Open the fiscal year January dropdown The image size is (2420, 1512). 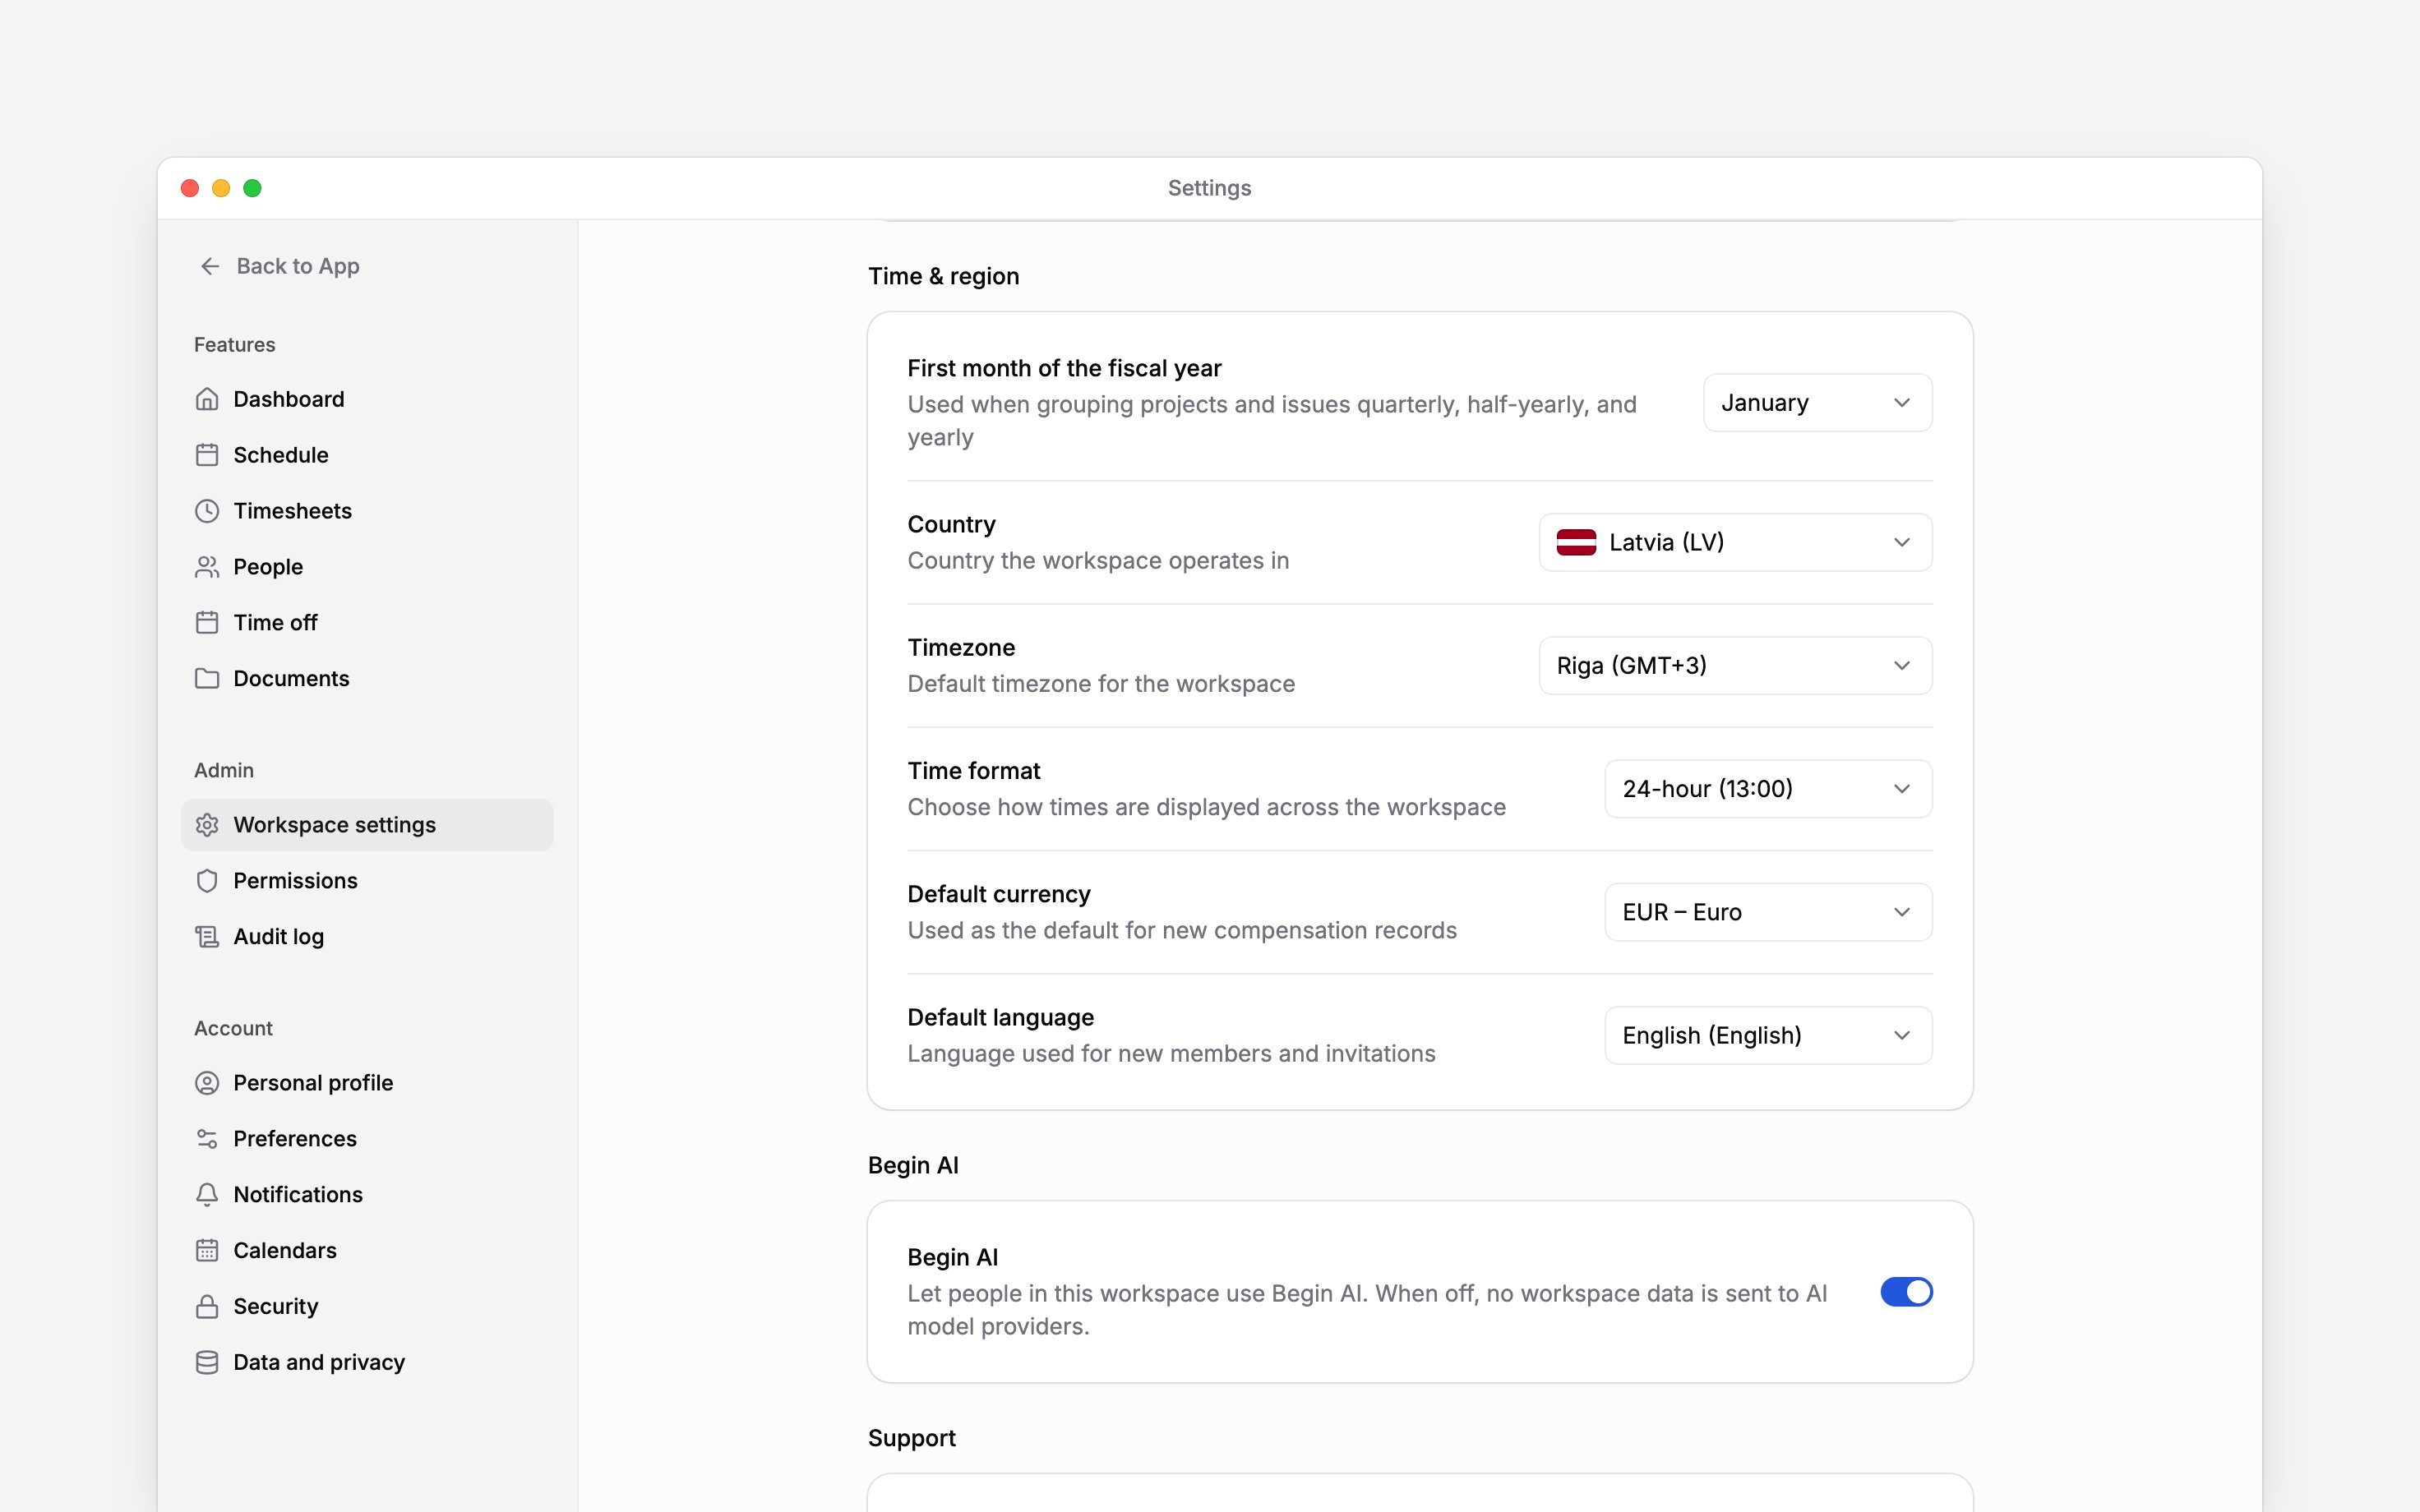pyautogui.click(x=1817, y=403)
